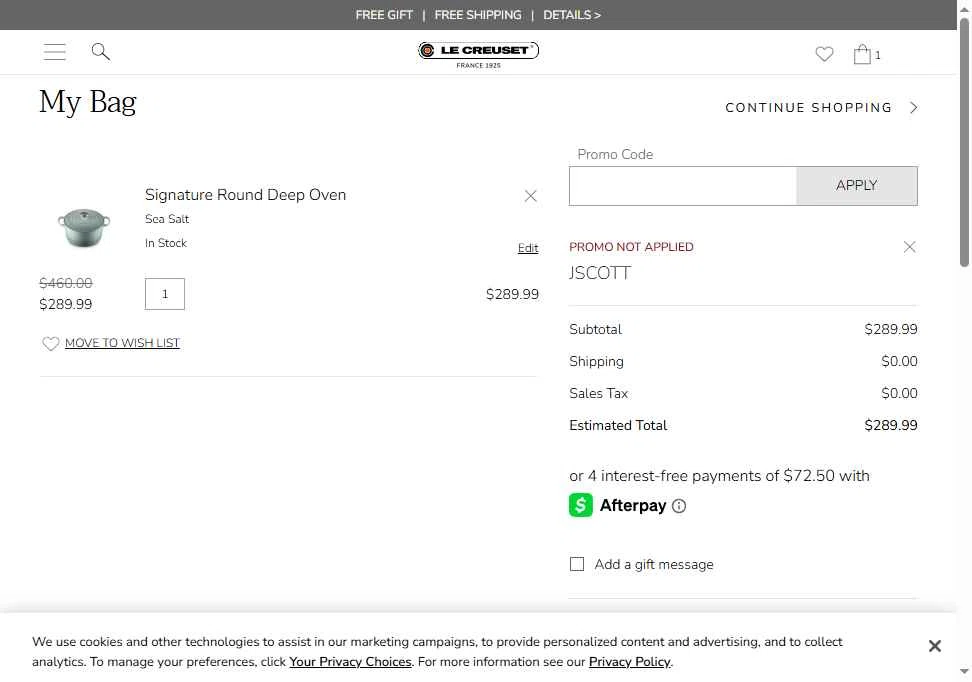This screenshot has height=682, width=972.
Task: Open wishlist heart icon in header
Action: pyautogui.click(x=824, y=55)
